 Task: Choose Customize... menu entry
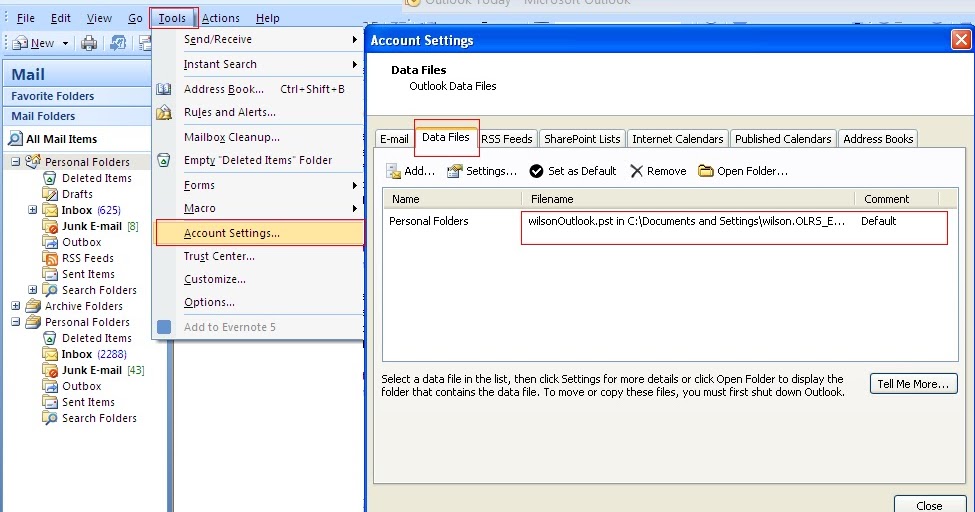click(215, 279)
